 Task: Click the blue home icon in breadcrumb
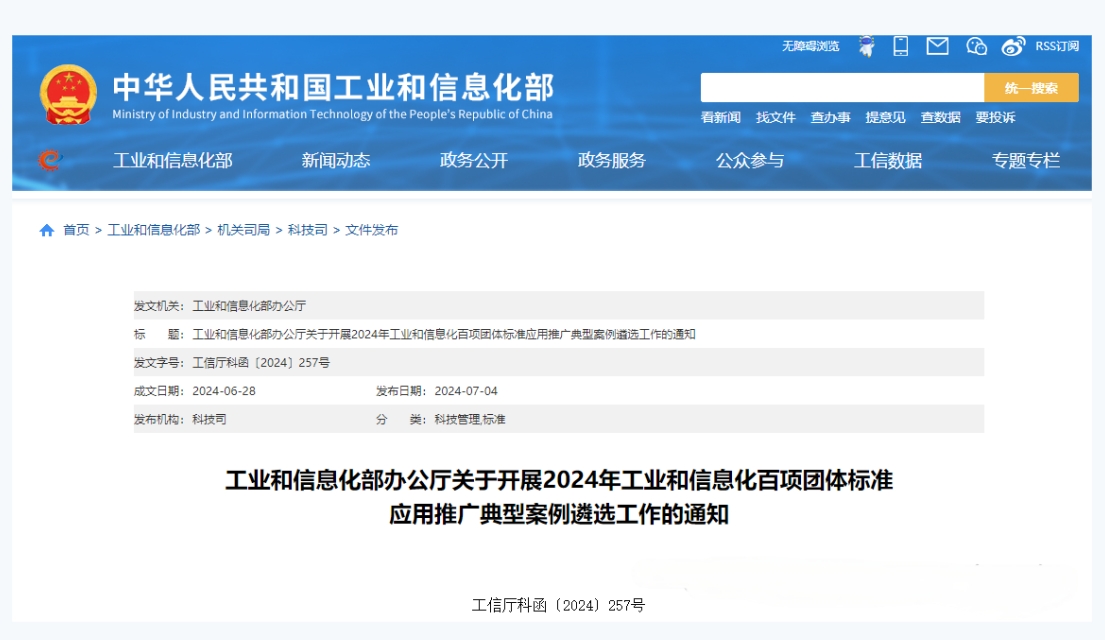coord(47,230)
